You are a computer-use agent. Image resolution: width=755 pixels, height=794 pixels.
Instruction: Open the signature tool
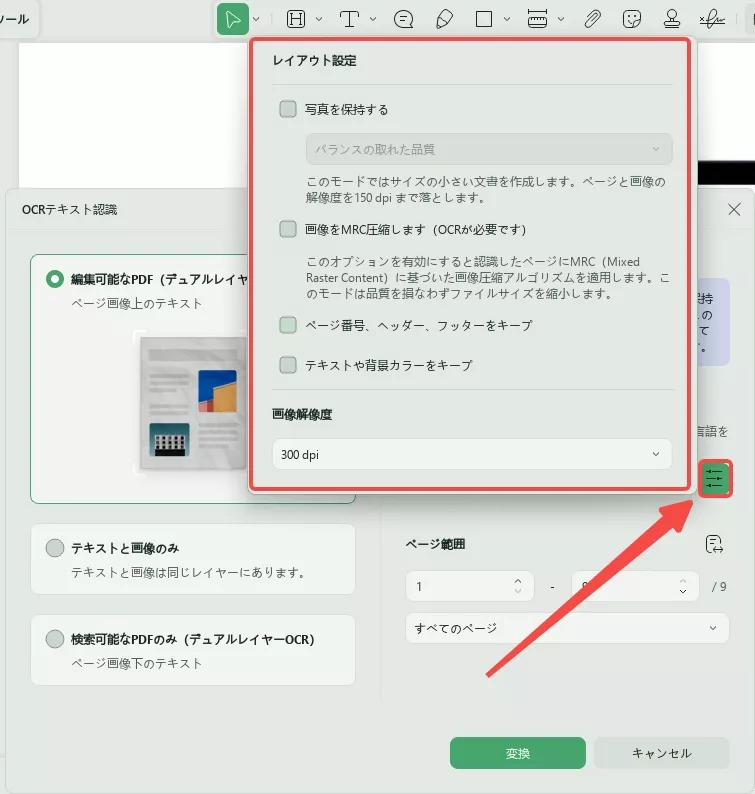click(x=712, y=20)
